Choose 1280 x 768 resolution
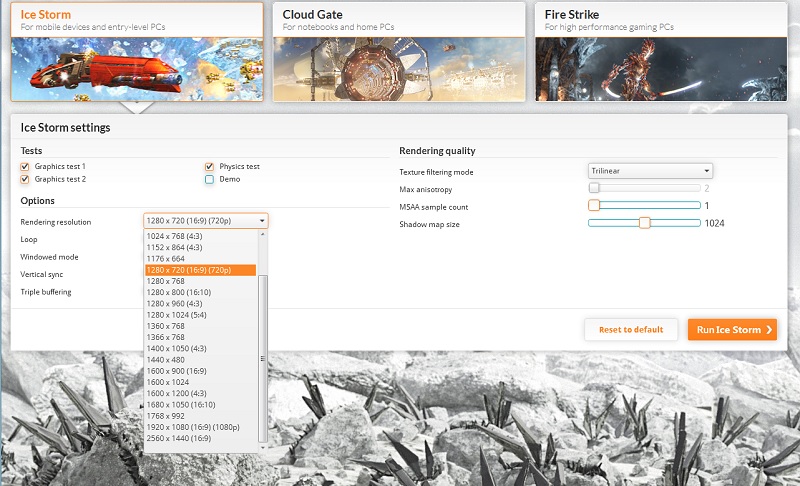800x486 pixels. pyautogui.click(x=201, y=281)
